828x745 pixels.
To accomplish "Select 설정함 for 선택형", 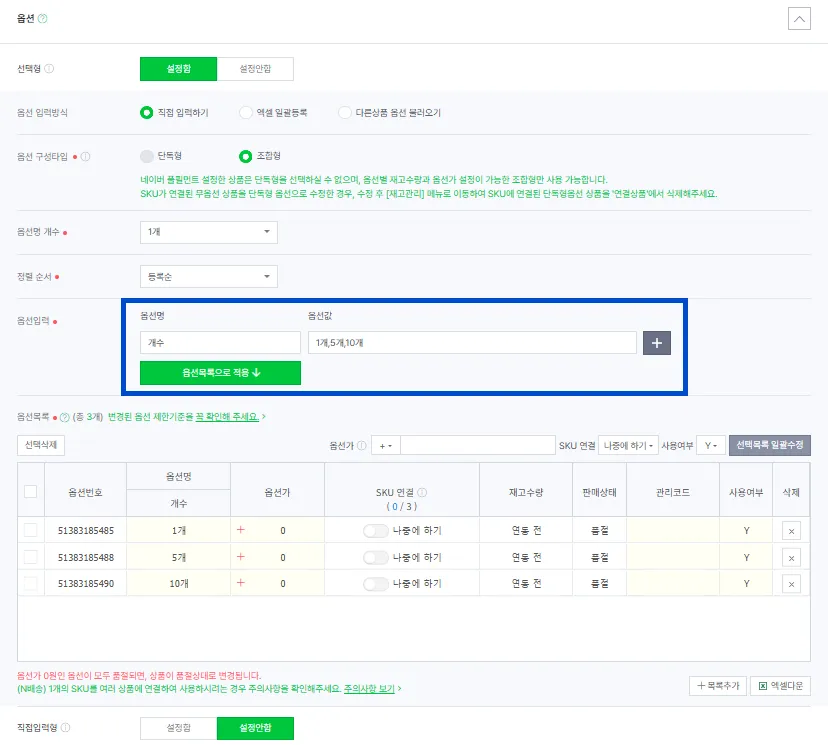I will click(178, 69).
